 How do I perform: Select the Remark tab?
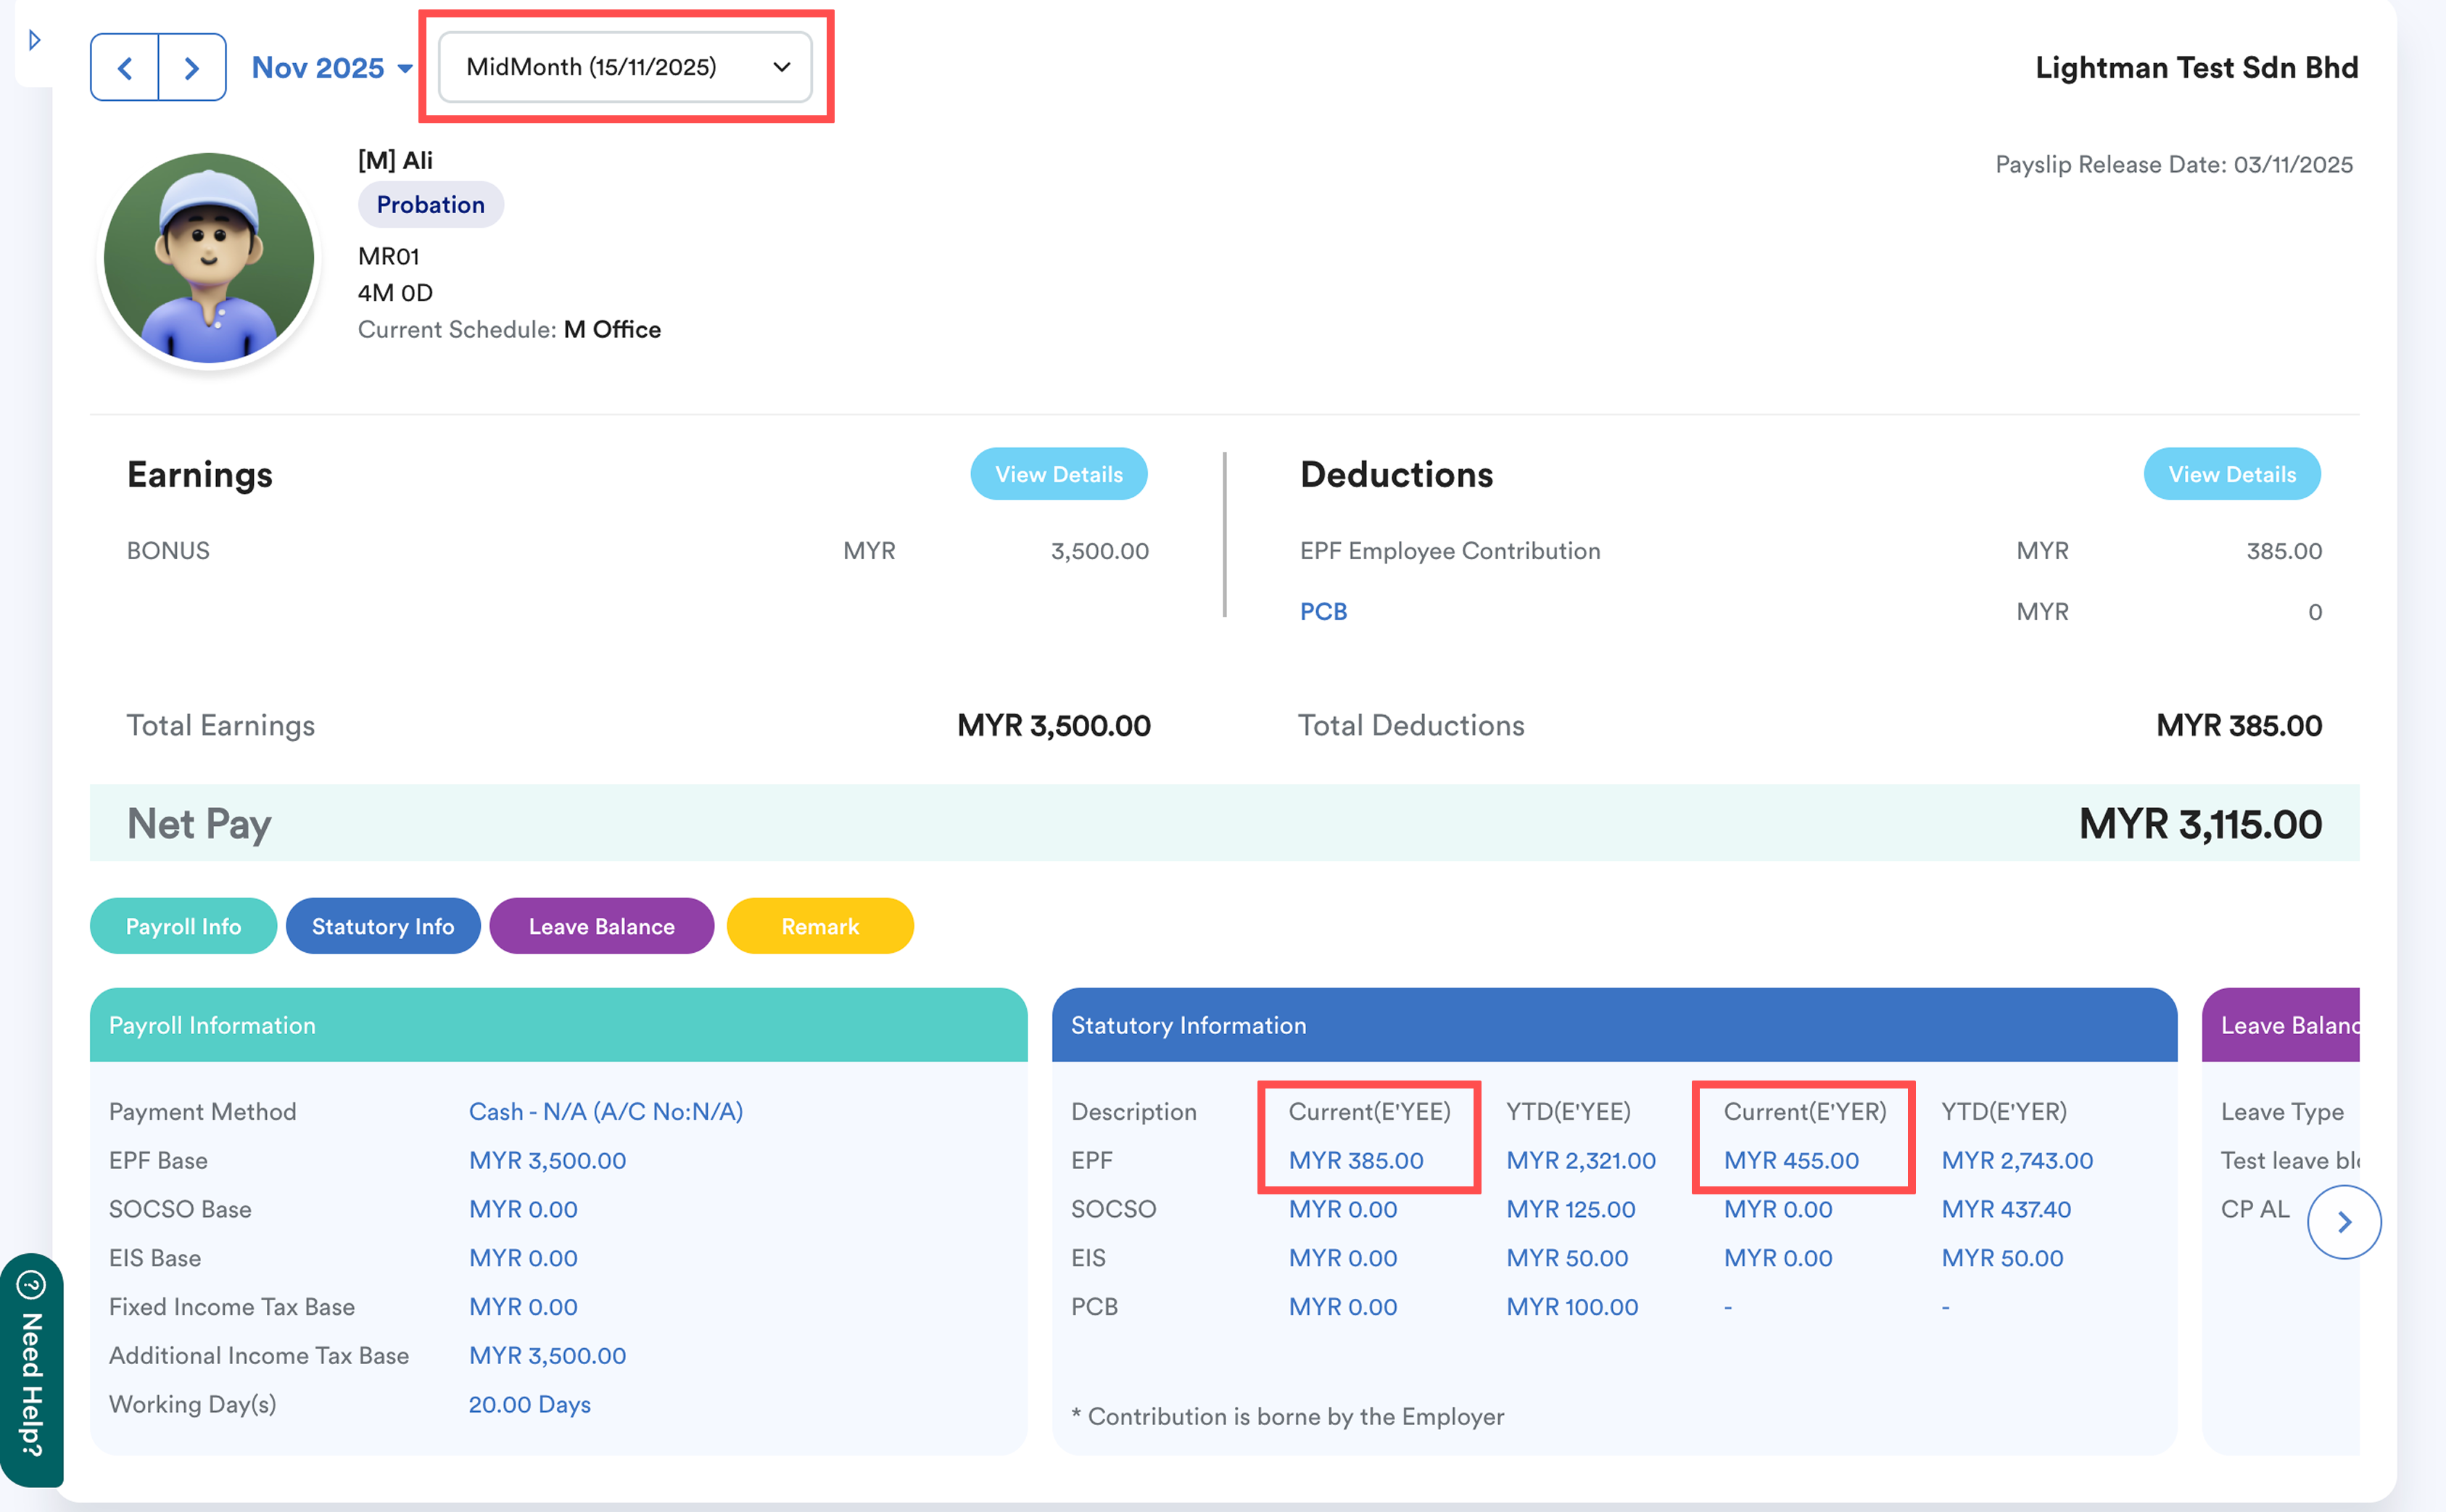(x=819, y=926)
